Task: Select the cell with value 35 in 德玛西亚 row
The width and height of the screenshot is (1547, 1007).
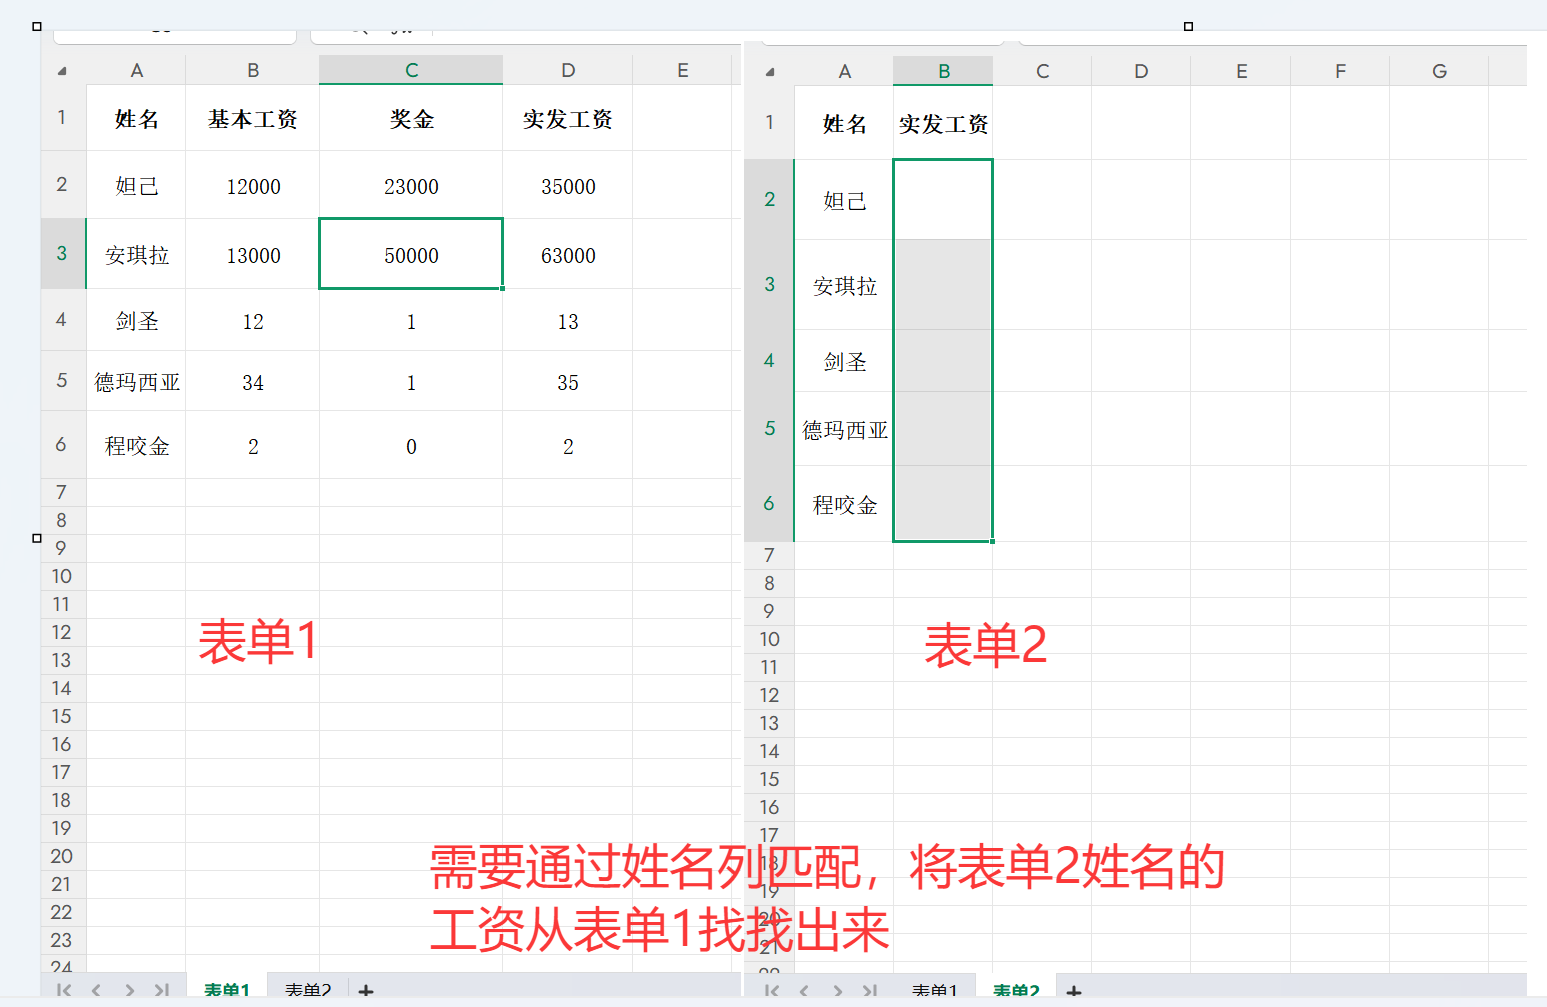Action: click(x=568, y=382)
